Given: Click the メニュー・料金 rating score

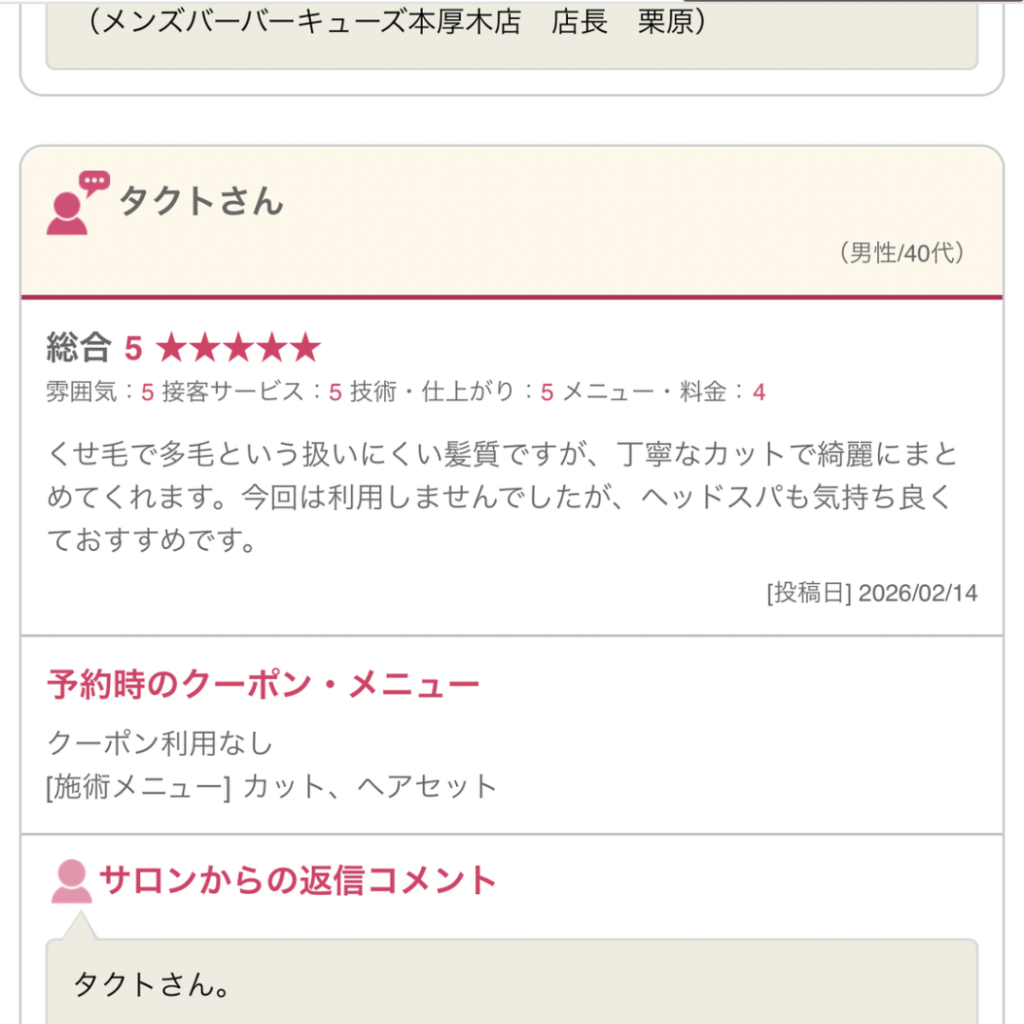Looking at the screenshot, I should [x=759, y=392].
